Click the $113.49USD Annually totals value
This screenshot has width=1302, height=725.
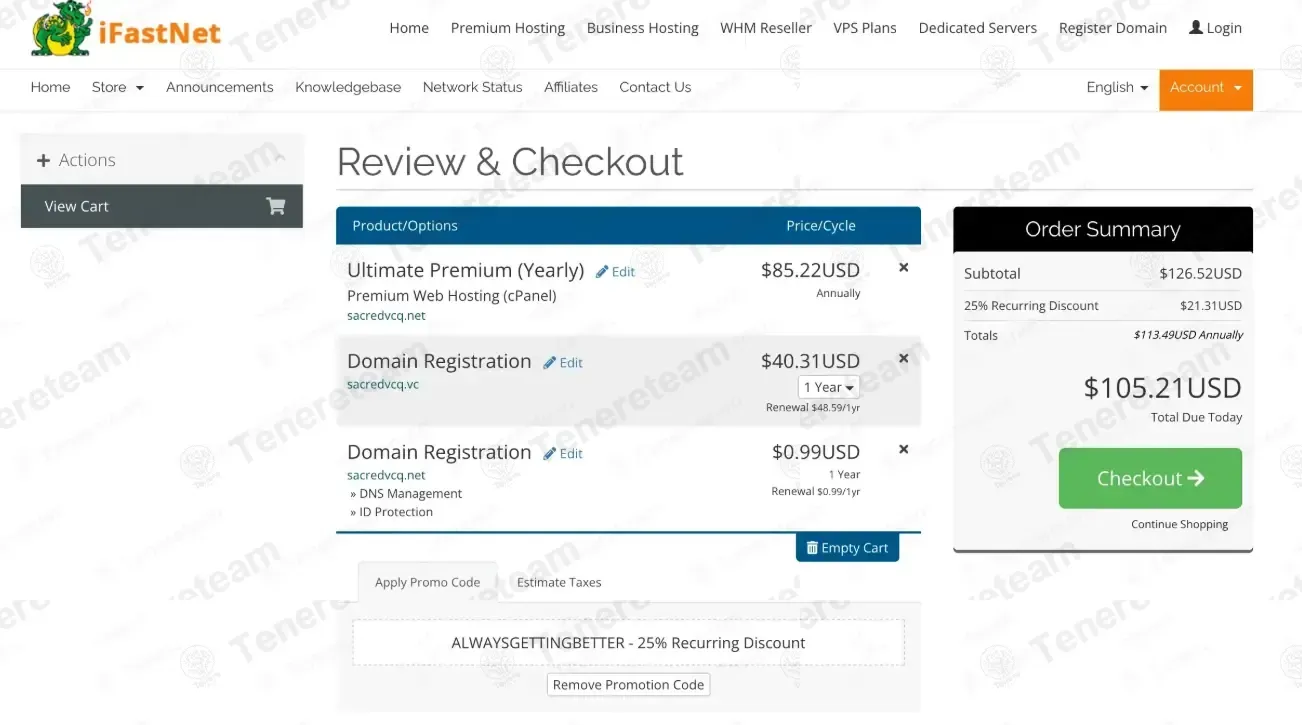click(1188, 335)
